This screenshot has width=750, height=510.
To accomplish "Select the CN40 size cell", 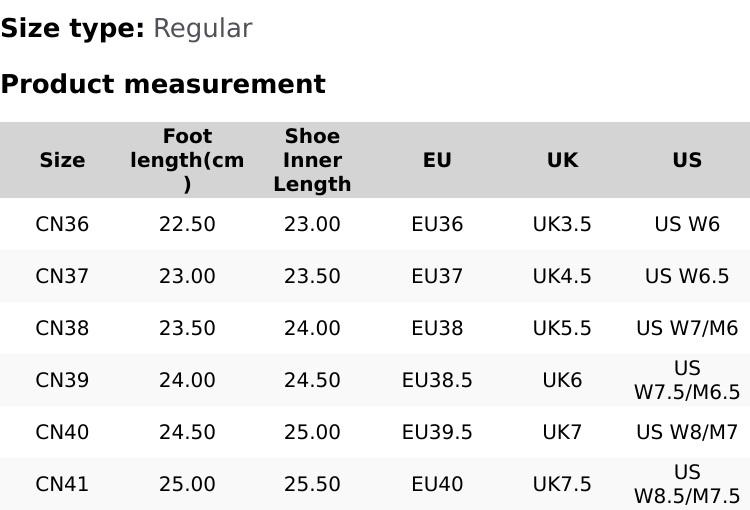I will pos(62,432).
